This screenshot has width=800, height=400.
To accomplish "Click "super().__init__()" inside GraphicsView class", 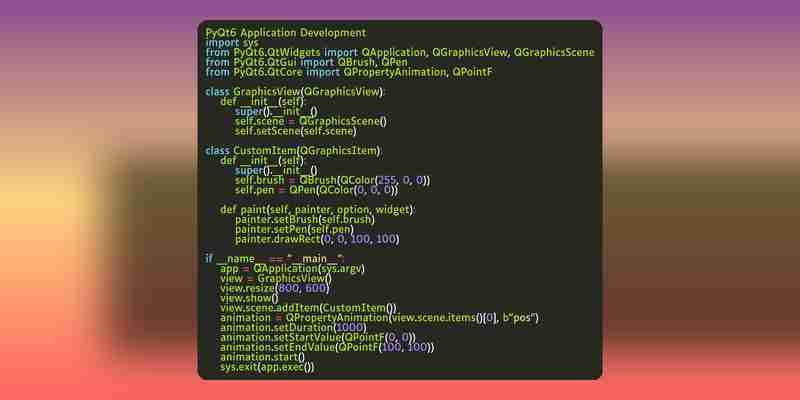I will point(276,112).
